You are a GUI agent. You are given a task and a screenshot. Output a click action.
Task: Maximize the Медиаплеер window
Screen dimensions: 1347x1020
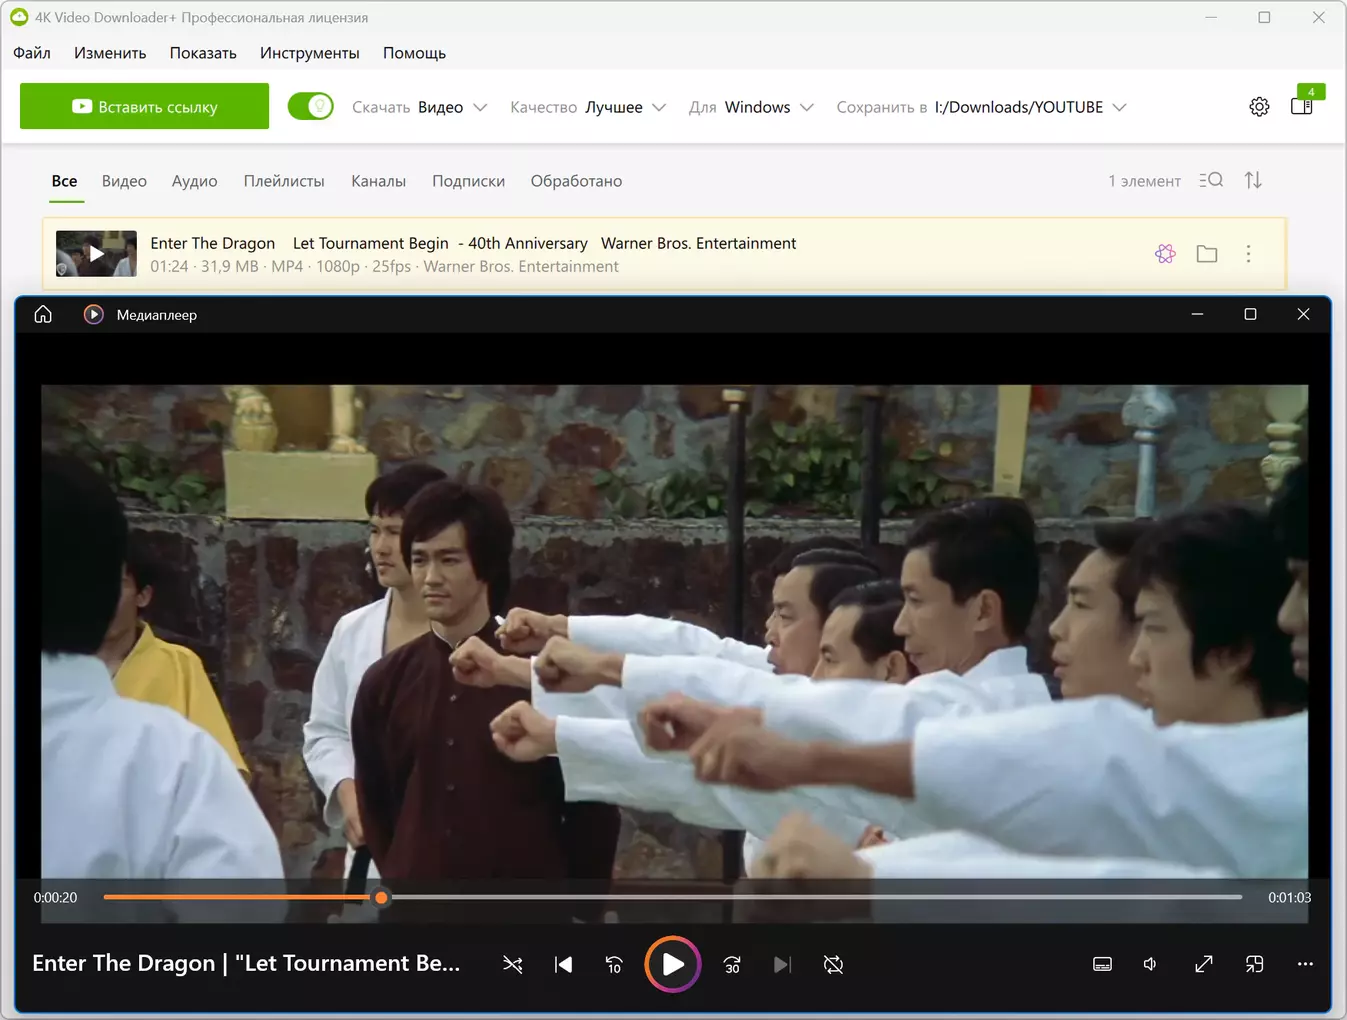pyautogui.click(x=1250, y=314)
